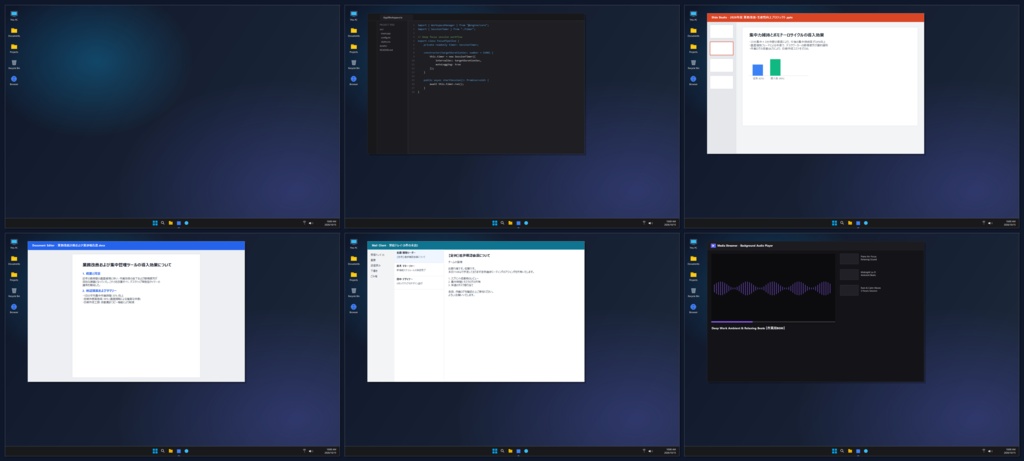Viewport: 1024px width, 461px height.
Task: Open Recycle Bin on the empty desktop
Action: pos(14,63)
